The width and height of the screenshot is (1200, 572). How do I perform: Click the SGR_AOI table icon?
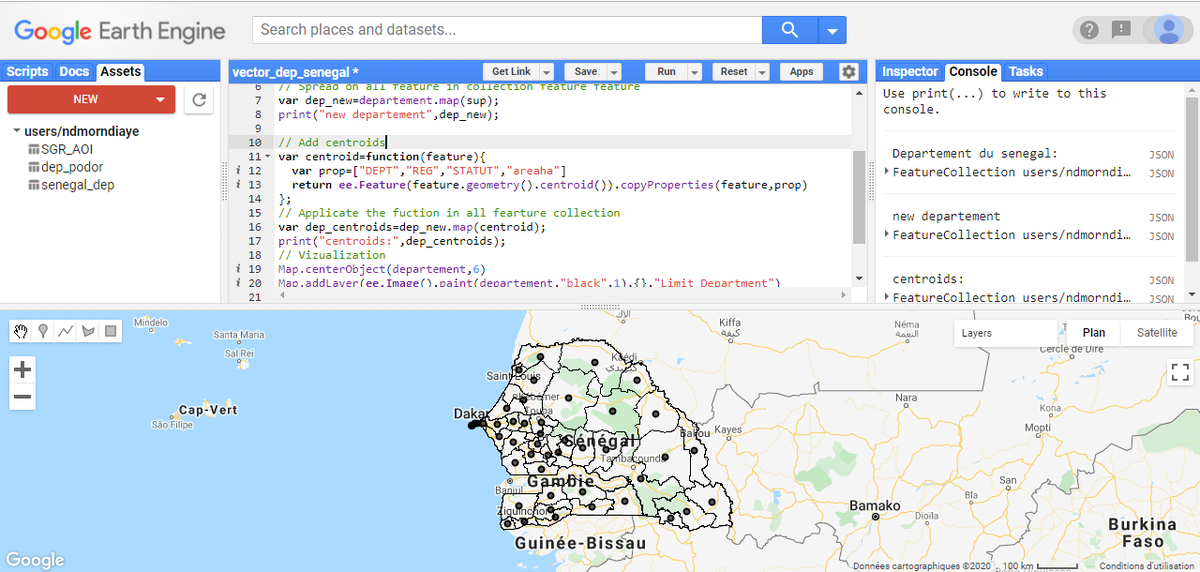(x=33, y=149)
